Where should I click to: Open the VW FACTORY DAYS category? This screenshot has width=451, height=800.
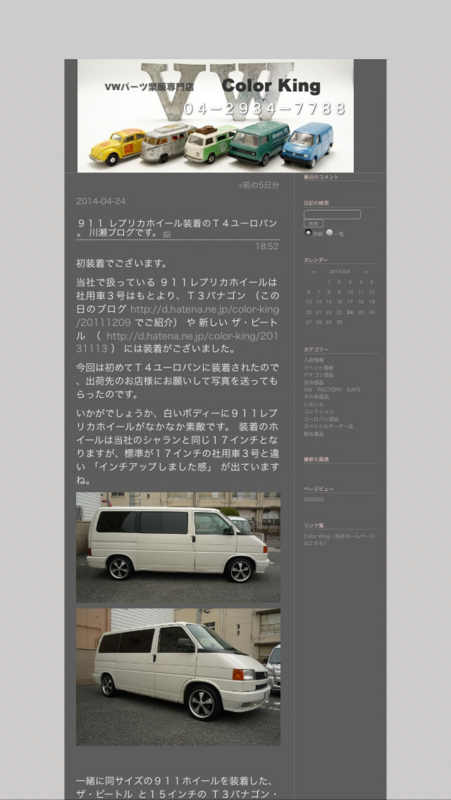[x=332, y=390]
